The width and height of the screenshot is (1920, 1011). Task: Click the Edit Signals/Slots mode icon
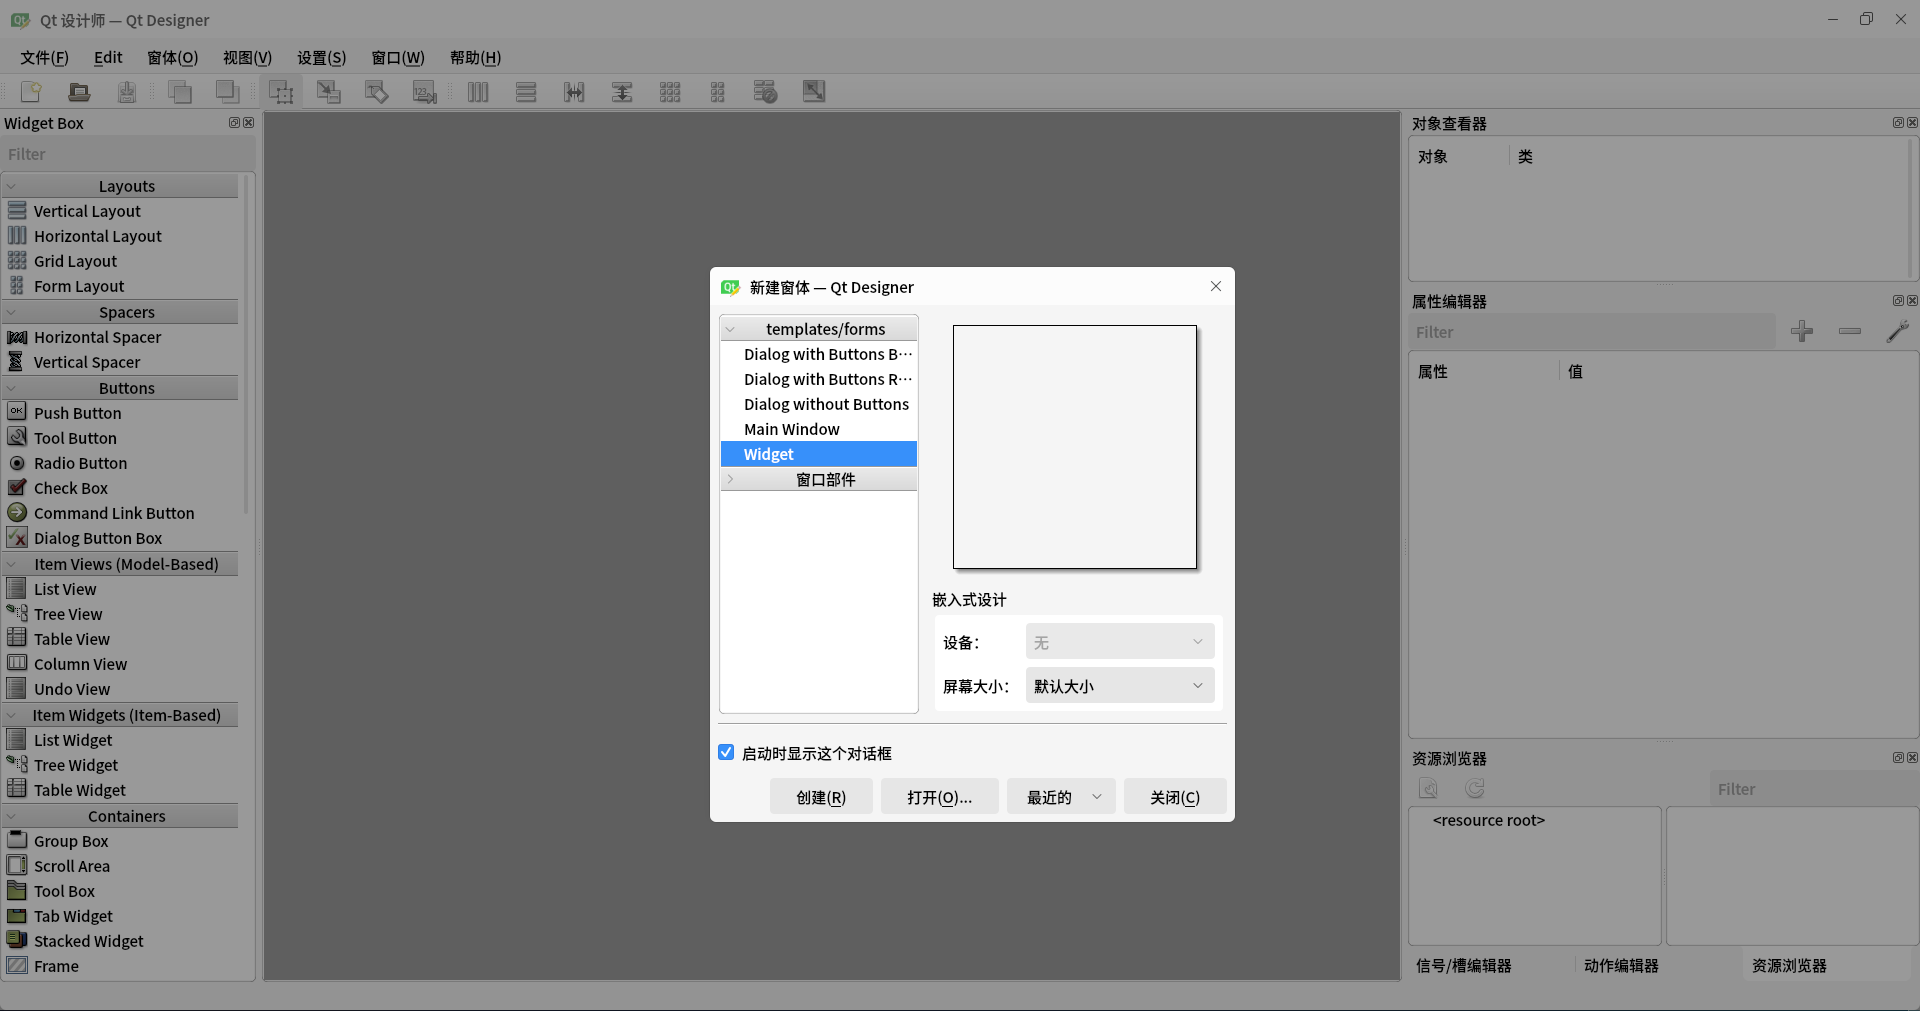click(329, 91)
